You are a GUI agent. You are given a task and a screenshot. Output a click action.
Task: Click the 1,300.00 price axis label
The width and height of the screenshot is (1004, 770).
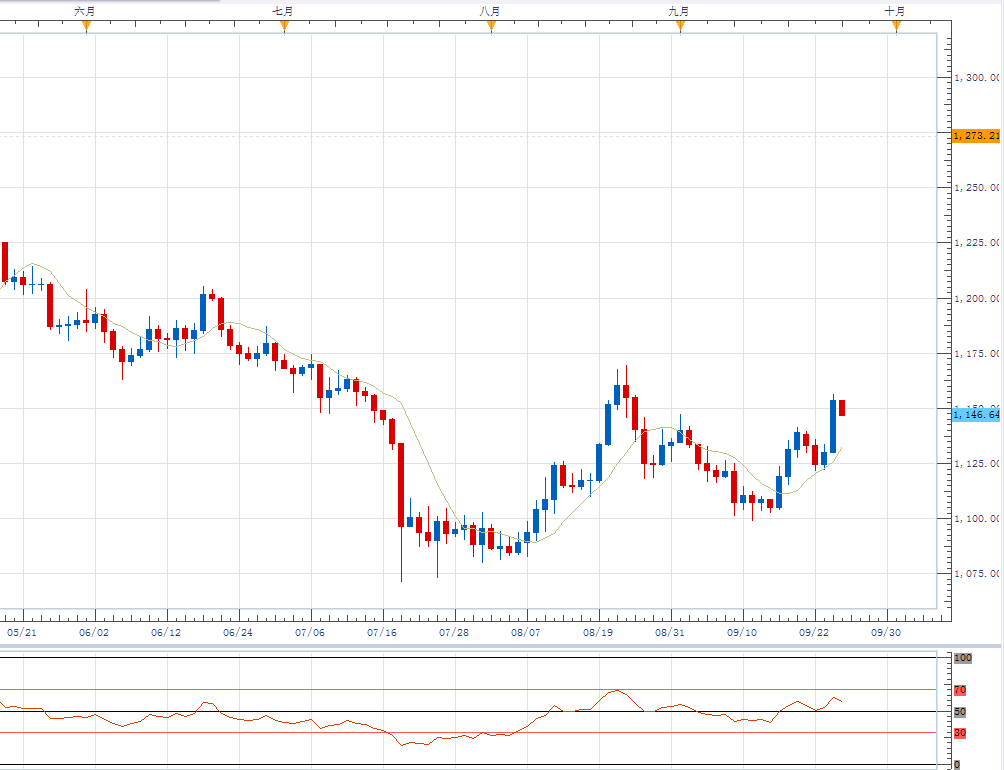[x=976, y=77]
